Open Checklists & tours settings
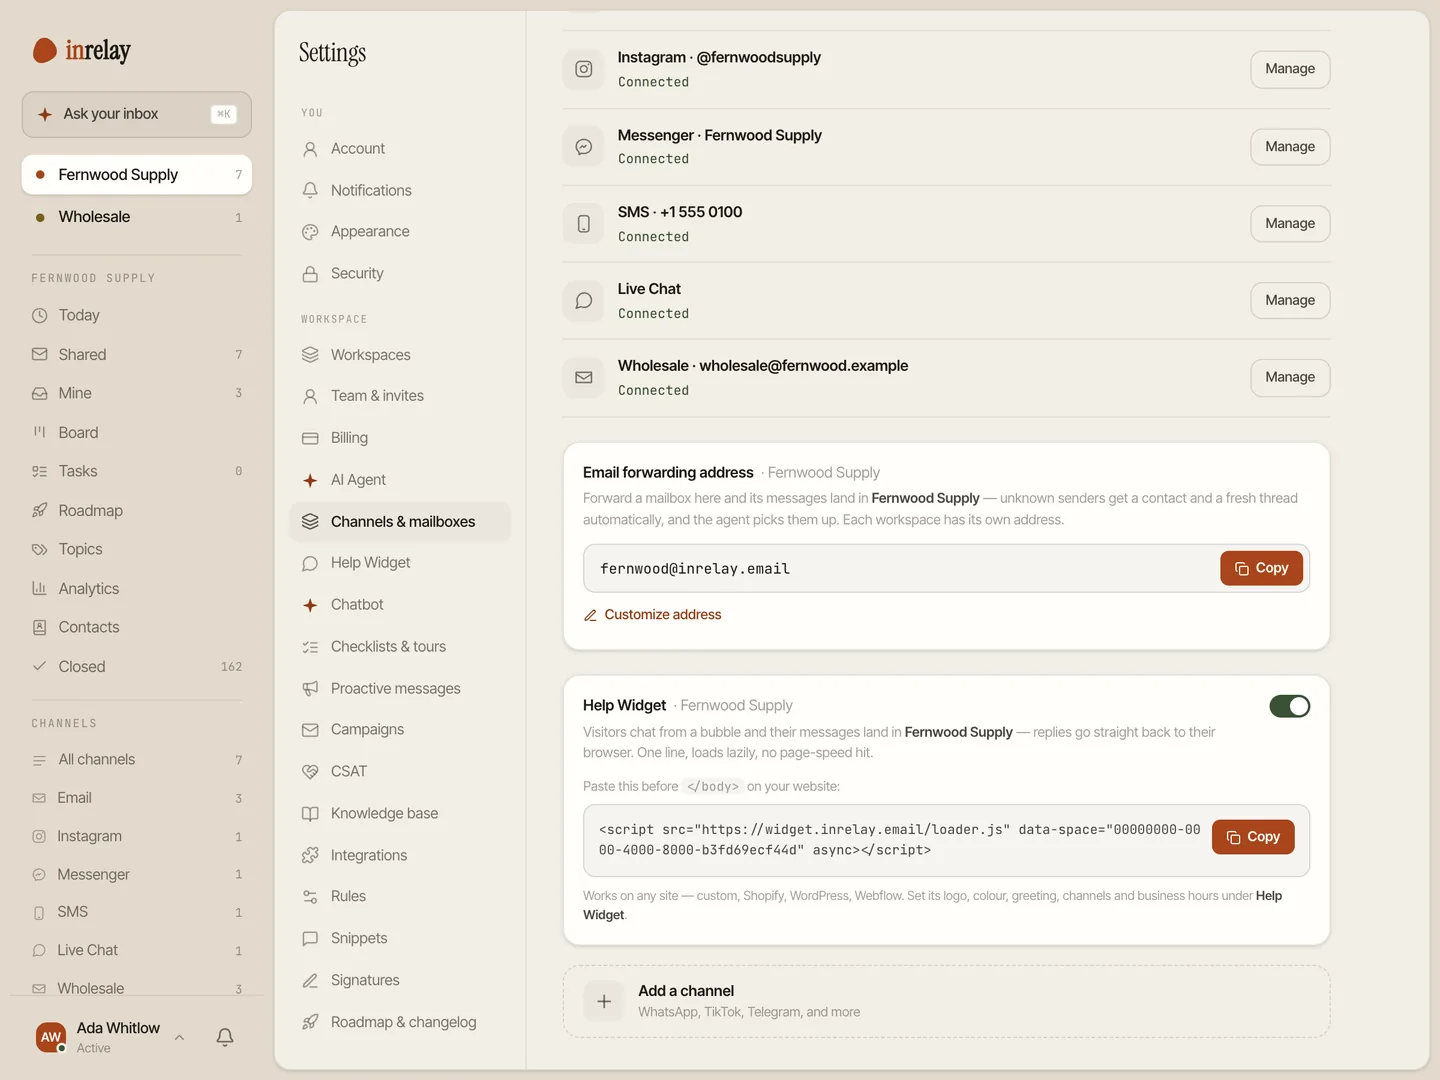Image resolution: width=1440 pixels, height=1080 pixels. pyautogui.click(x=400, y=647)
